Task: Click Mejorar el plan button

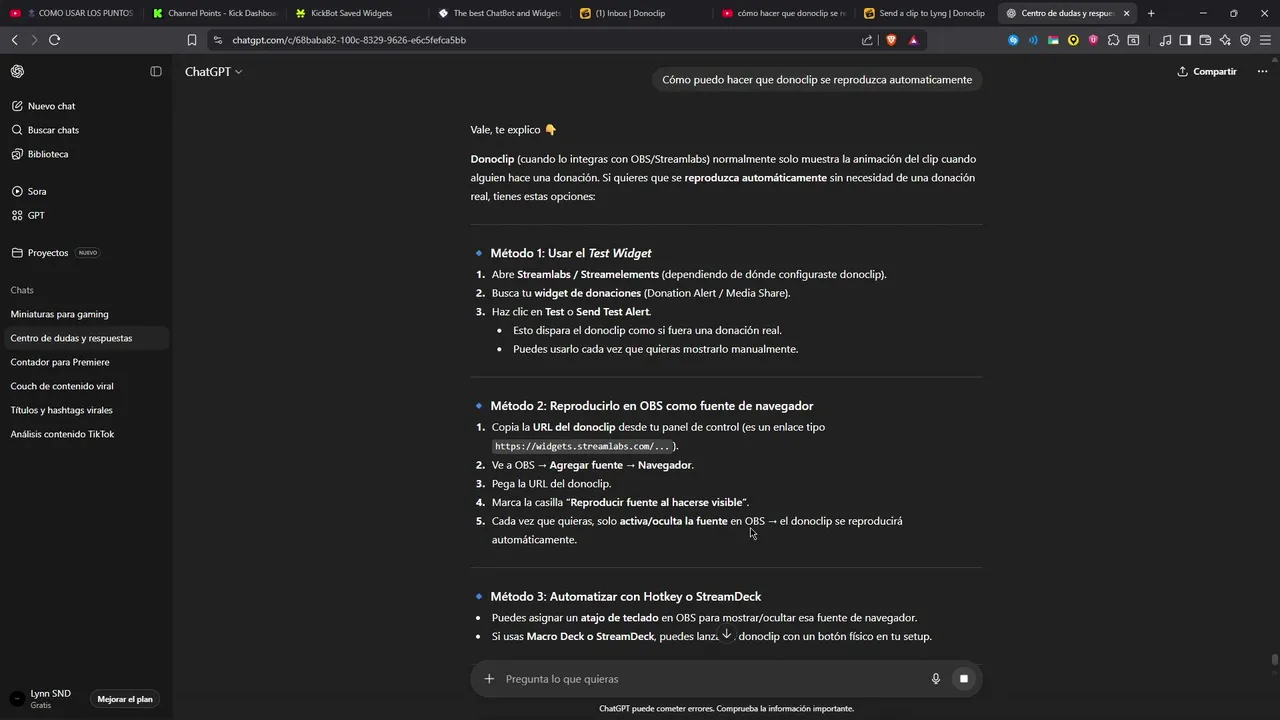Action: point(125,699)
